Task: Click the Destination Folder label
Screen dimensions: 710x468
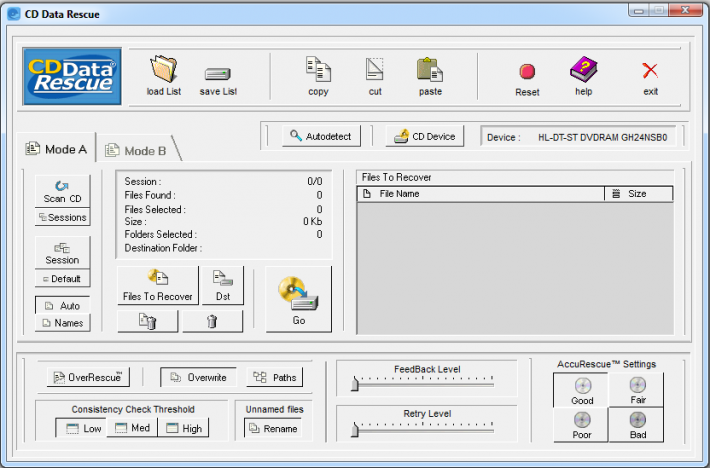Action: point(163,248)
